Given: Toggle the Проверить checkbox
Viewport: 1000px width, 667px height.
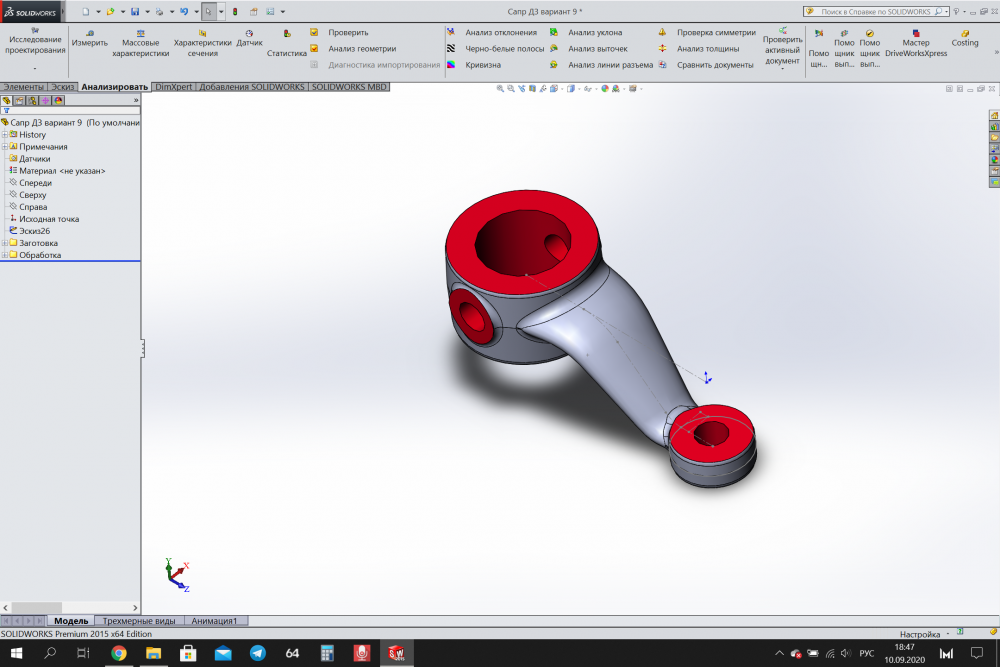Looking at the screenshot, I should tap(314, 32).
